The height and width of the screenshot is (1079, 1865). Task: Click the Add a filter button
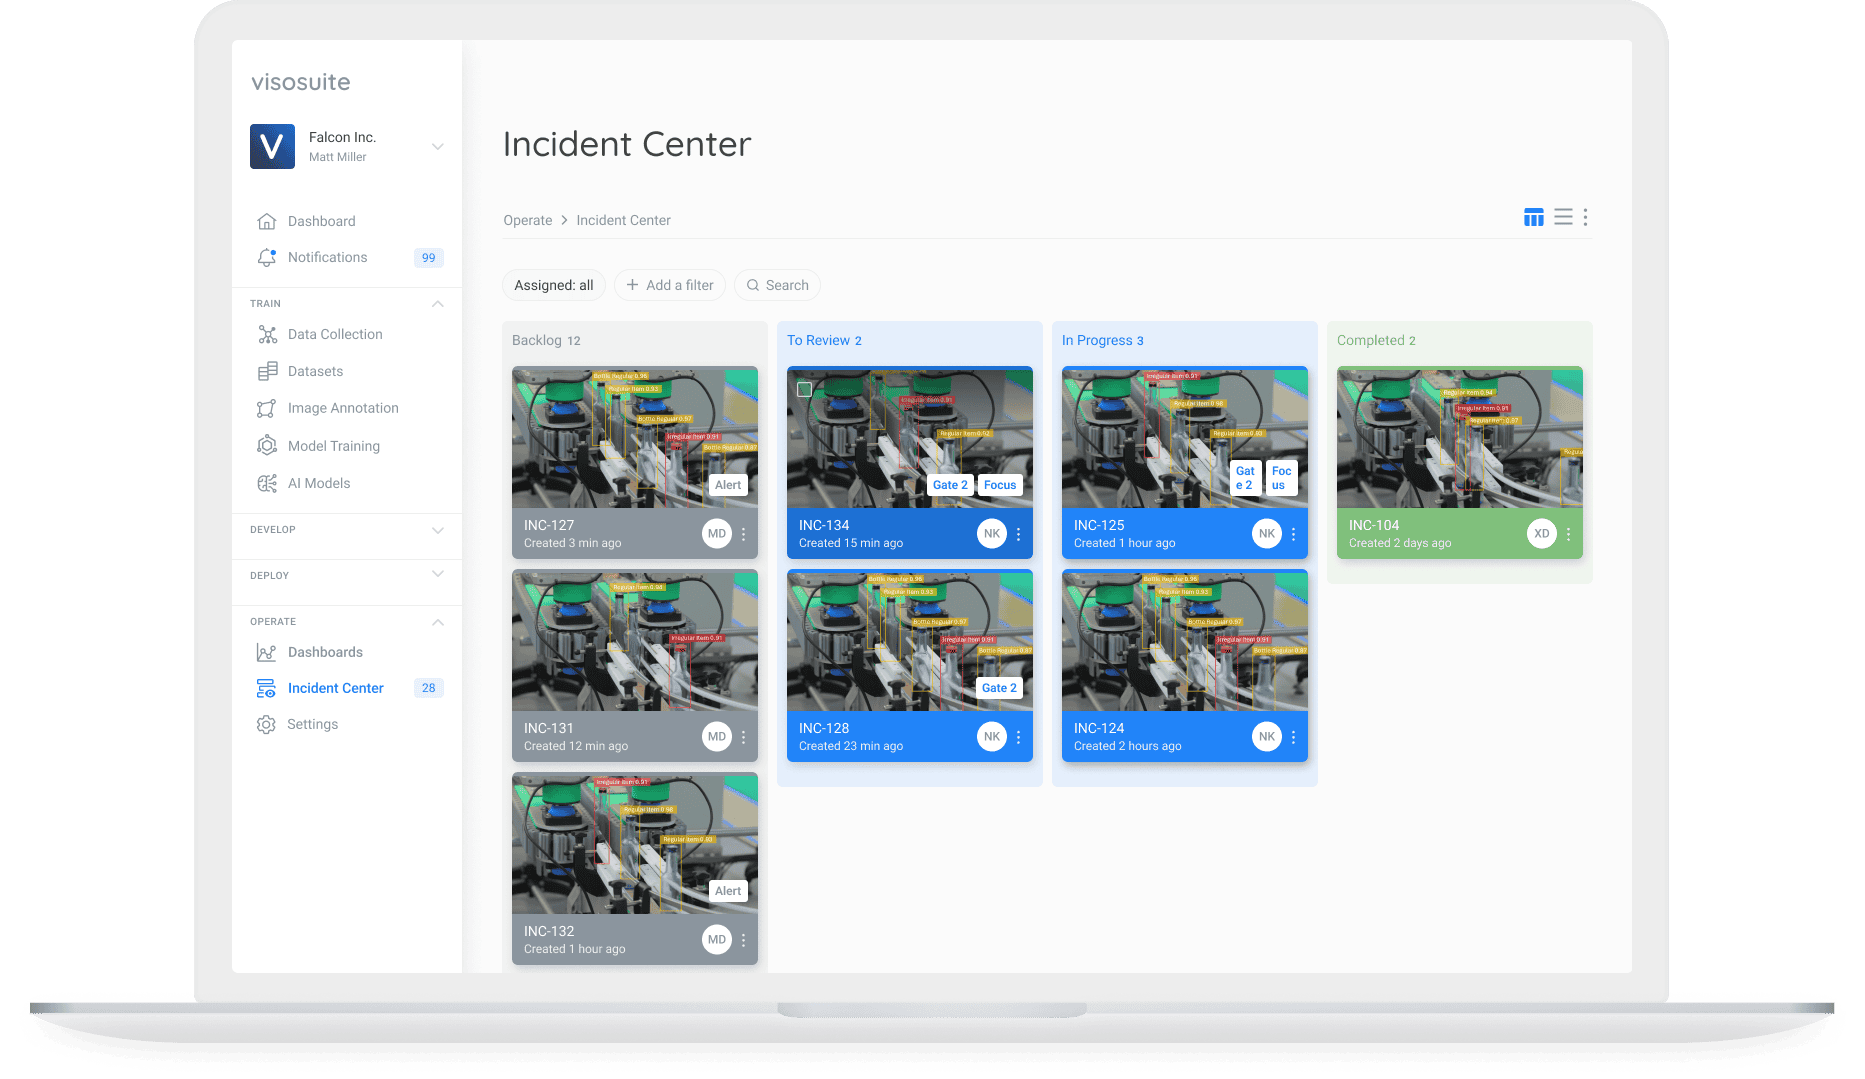point(670,285)
